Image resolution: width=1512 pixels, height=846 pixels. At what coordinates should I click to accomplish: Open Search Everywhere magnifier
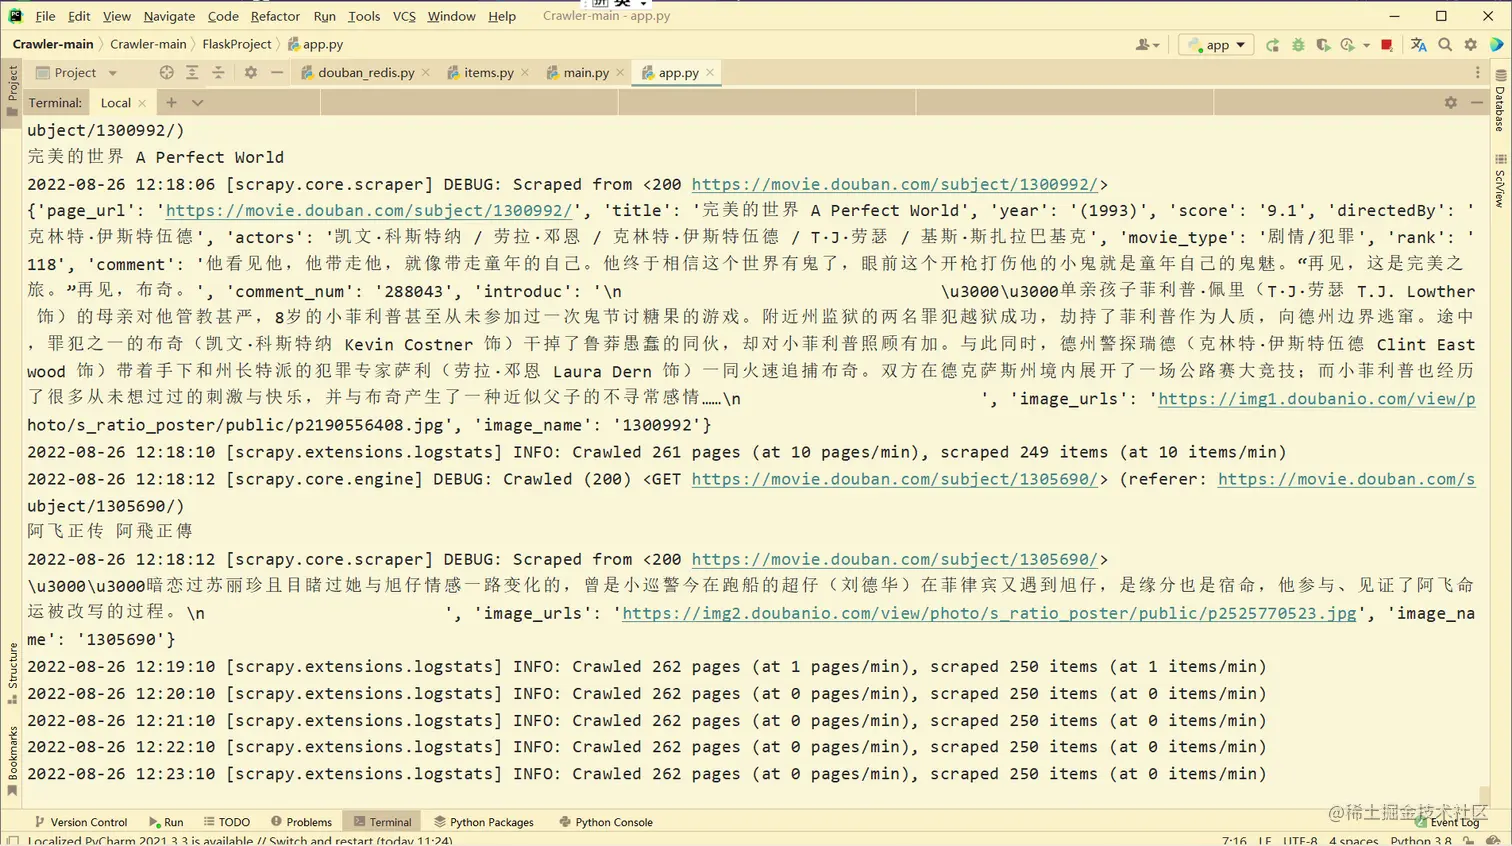[x=1445, y=45]
